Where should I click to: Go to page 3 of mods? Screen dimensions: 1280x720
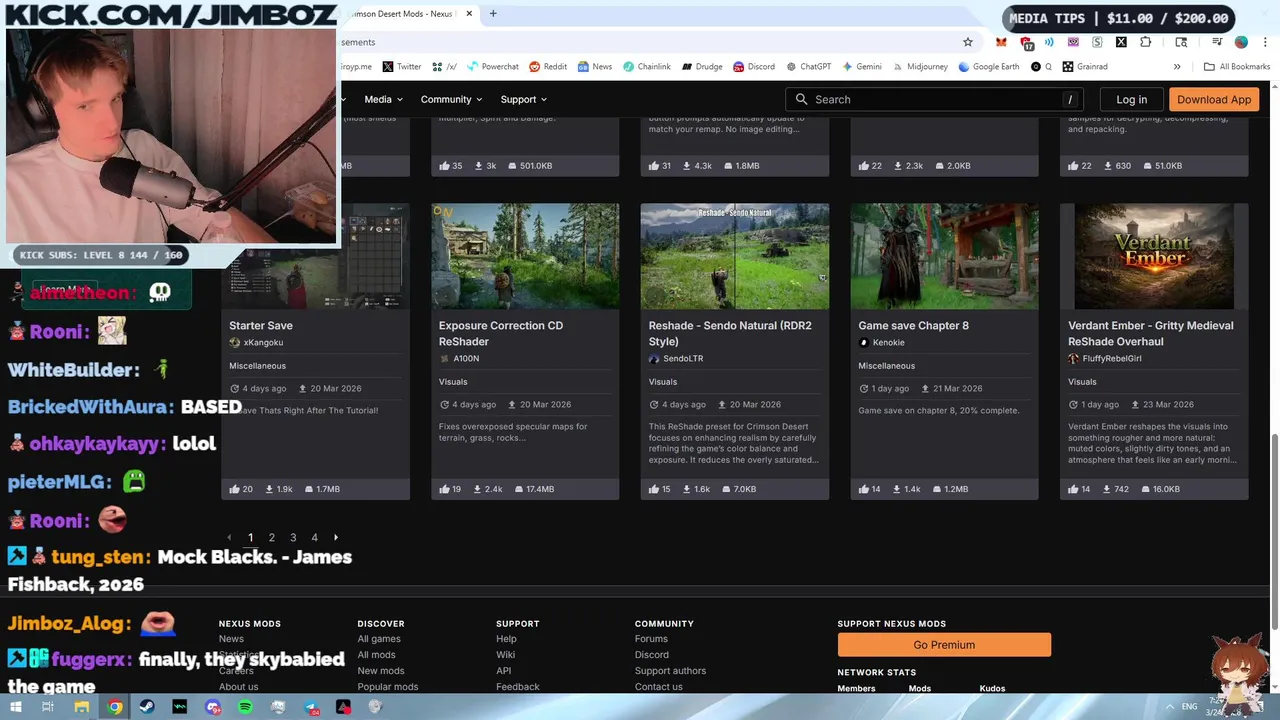pyautogui.click(x=293, y=537)
